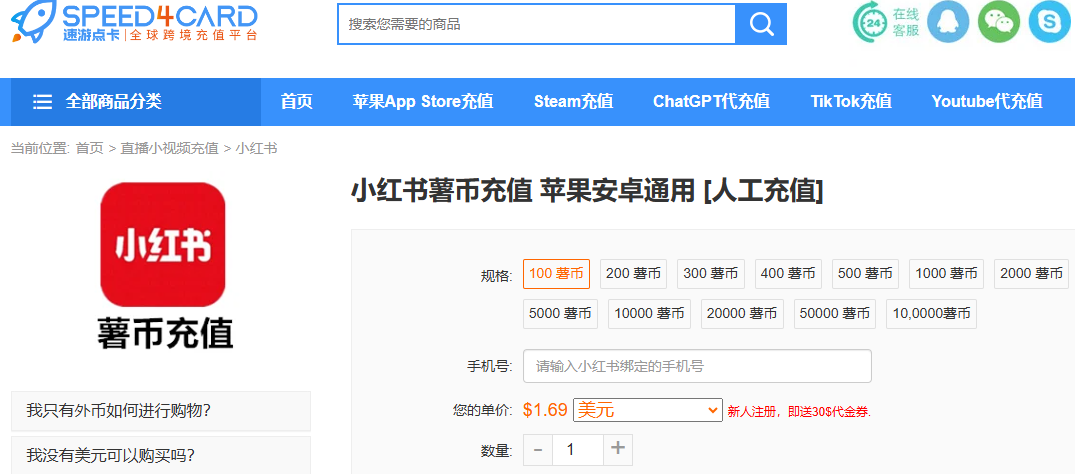Viewport: 1075px width, 474px height.
Task: Select the 10000 薯币 option
Action: [647, 314]
